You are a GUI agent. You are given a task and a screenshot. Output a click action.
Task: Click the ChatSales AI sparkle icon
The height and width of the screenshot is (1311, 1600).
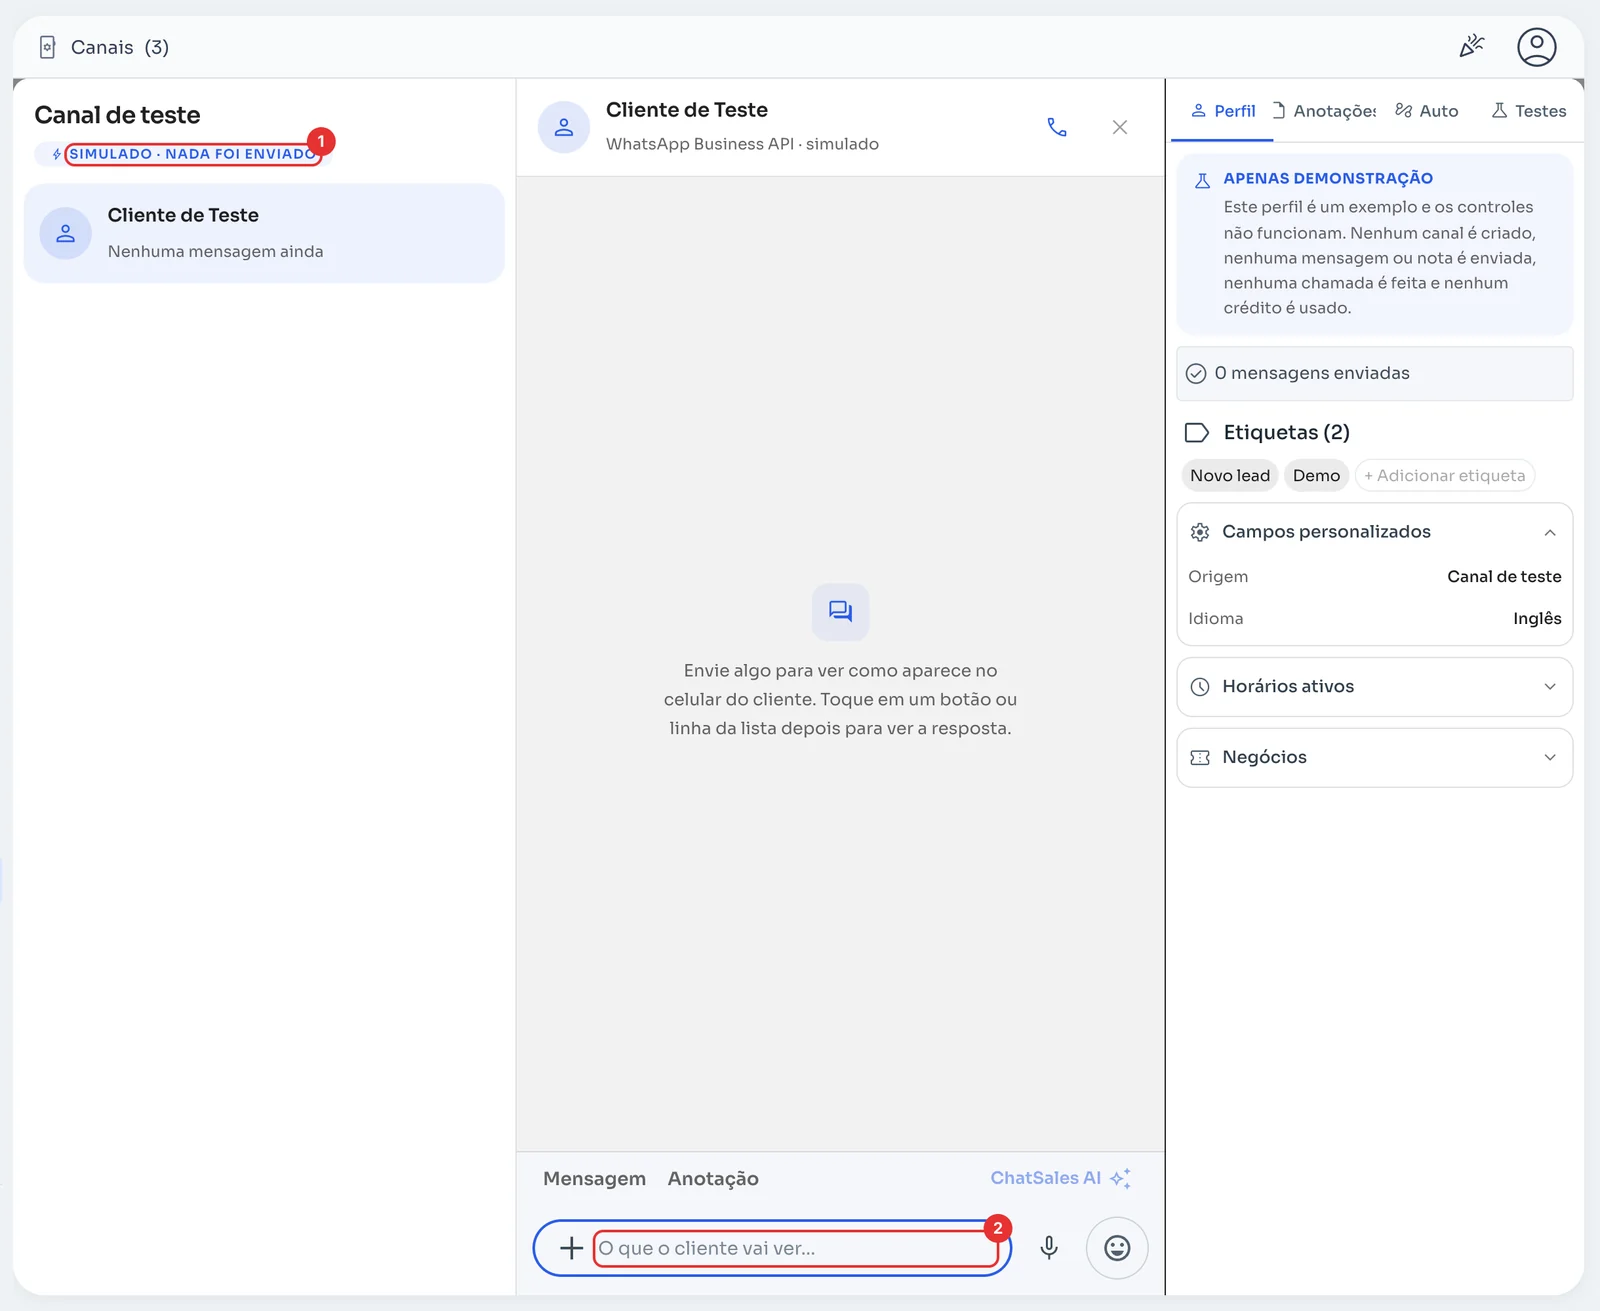point(1121,1178)
